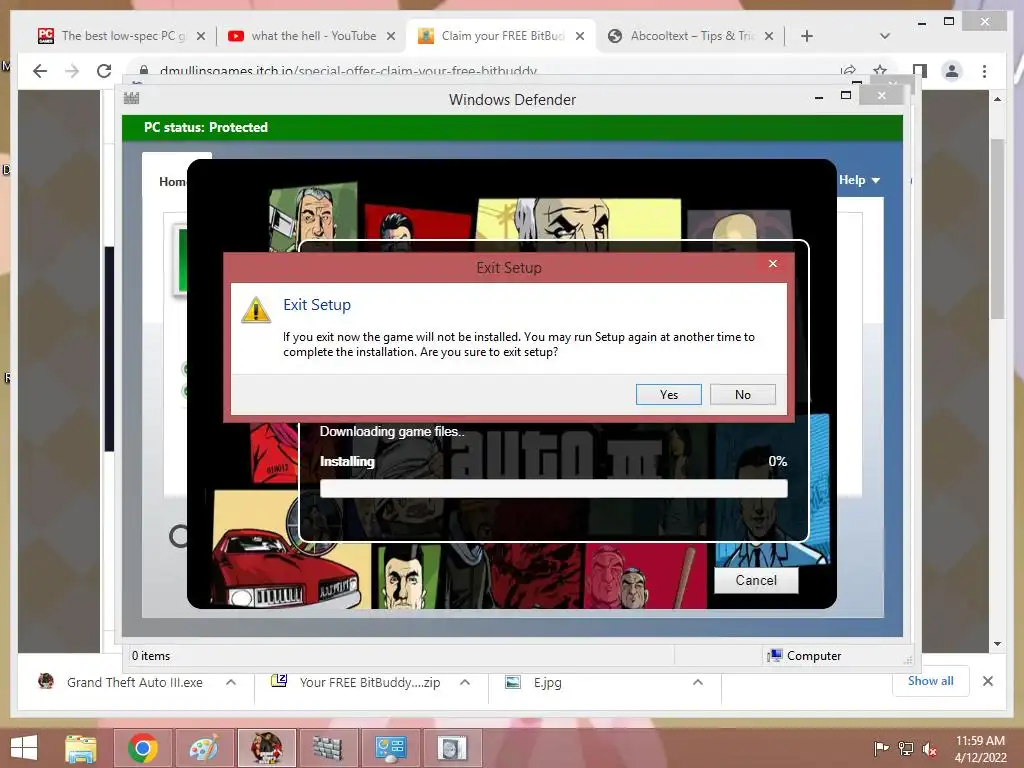The width and height of the screenshot is (1024, 768).
Task: Click the share page icon in address bar
Action: [x=848, y=71]
